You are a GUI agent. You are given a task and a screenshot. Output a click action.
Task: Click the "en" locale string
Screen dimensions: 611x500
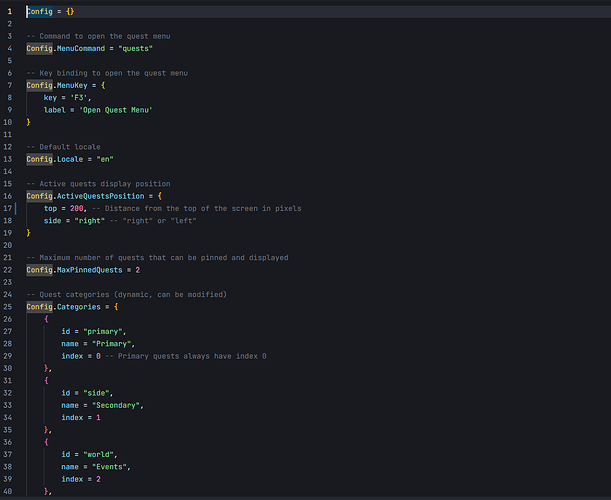coord(105,159)
